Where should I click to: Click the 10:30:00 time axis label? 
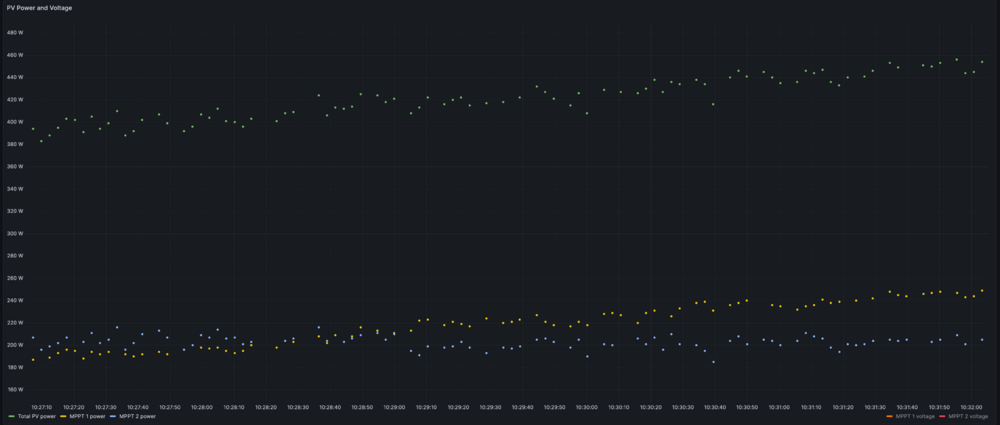[x=586, y=407]
